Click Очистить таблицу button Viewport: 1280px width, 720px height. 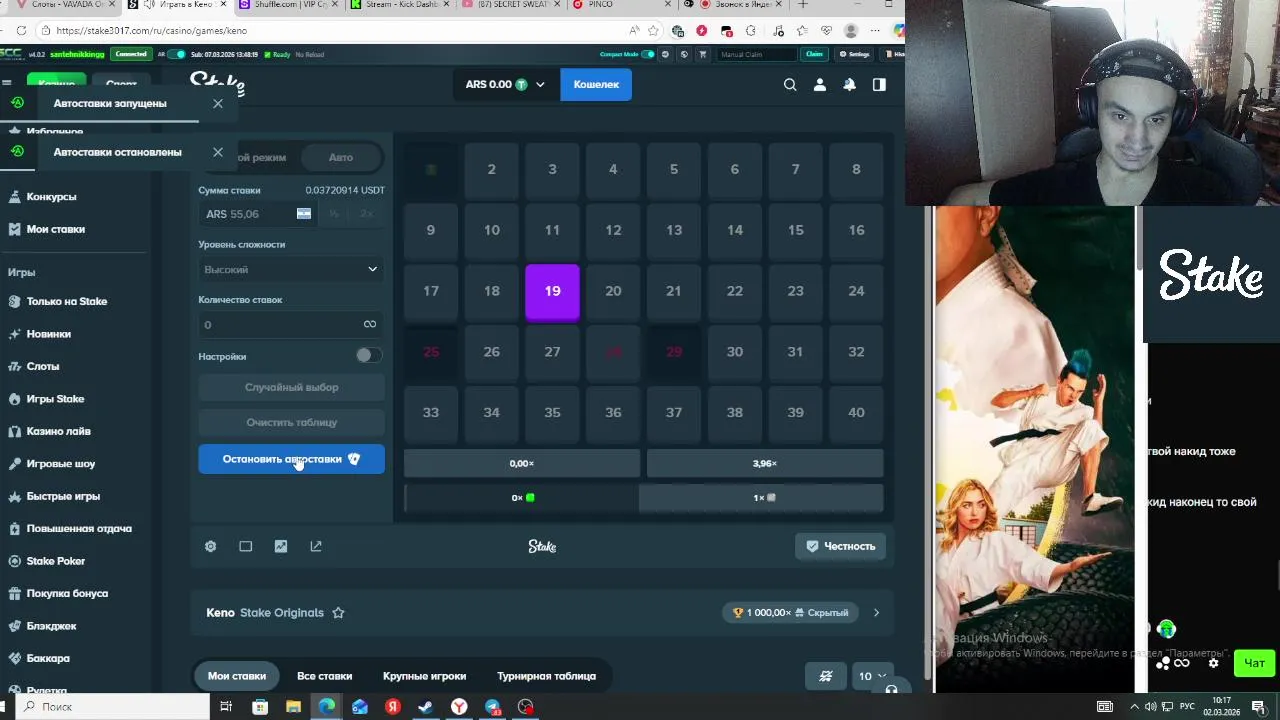click(291, 422)
